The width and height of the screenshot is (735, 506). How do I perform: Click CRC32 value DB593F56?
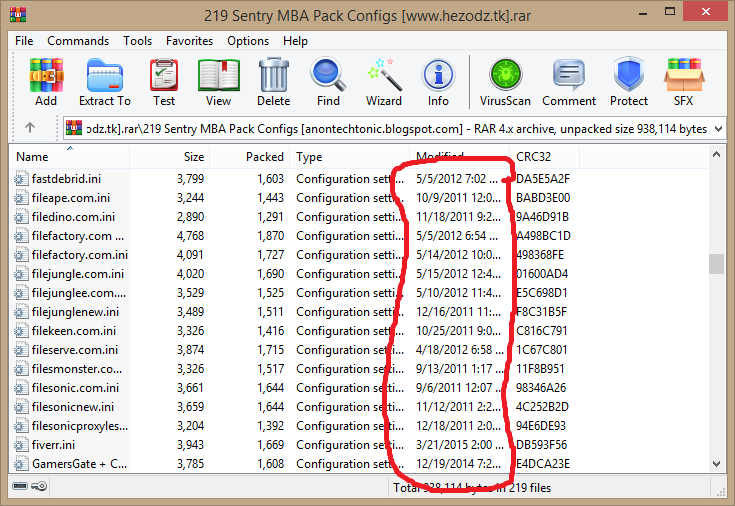coord(541,445)
